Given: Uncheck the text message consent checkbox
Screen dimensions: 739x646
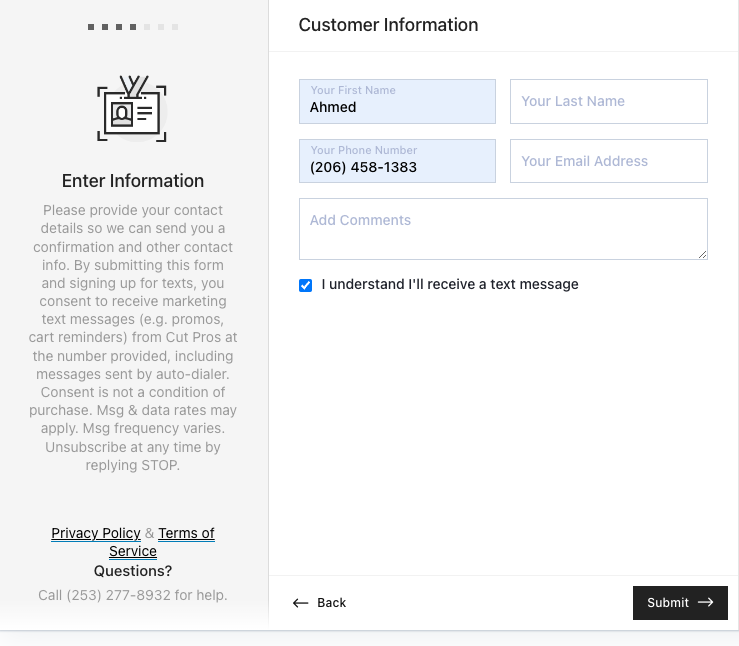Looking at the screenshot, I should click(305, 285).
